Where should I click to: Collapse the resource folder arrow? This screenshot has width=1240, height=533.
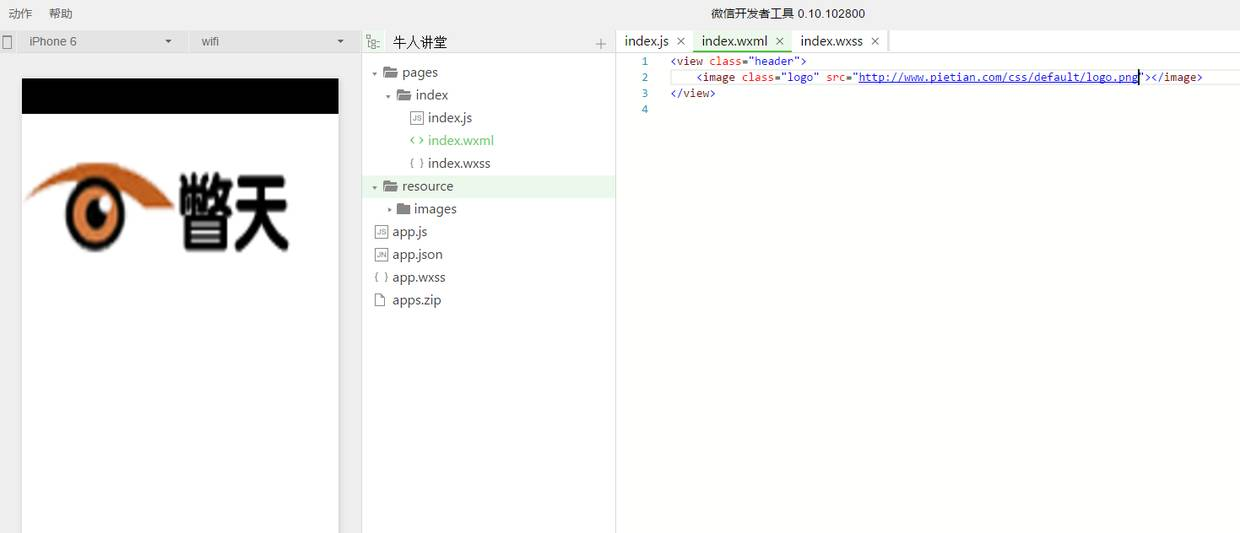click(375, 187)
